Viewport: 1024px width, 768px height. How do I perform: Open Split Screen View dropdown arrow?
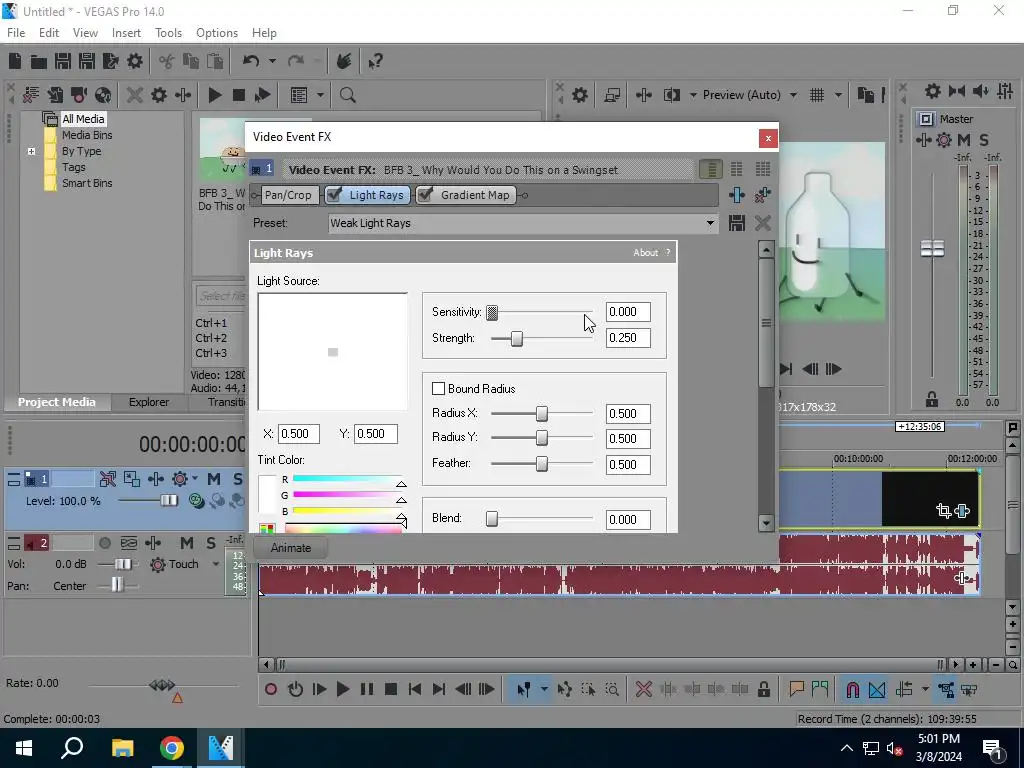pos(693,95)
